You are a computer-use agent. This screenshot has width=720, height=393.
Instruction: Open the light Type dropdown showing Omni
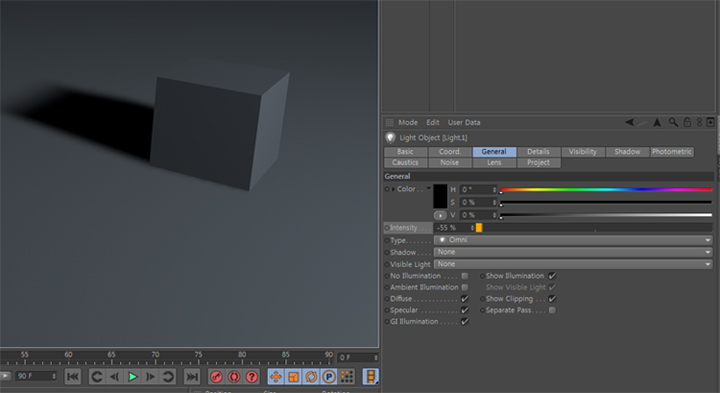pyautogui.click(x=573, y=240)
